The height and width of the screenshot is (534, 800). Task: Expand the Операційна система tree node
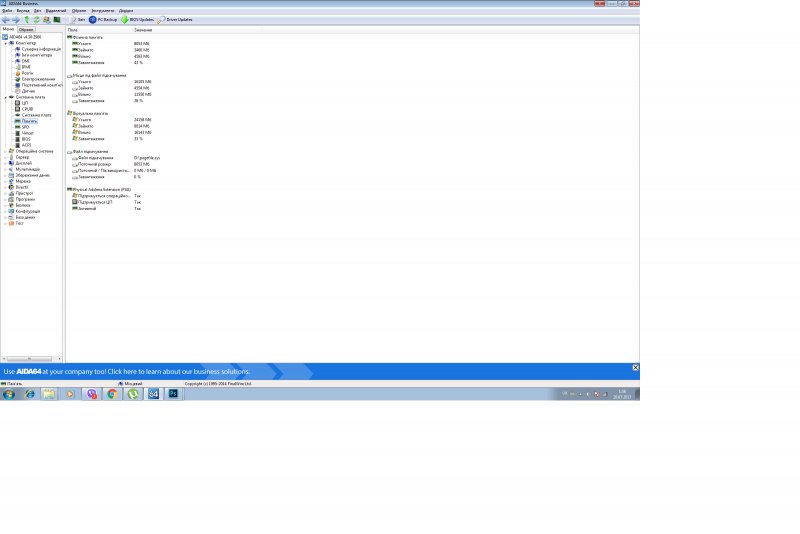[x=4, y=151]
